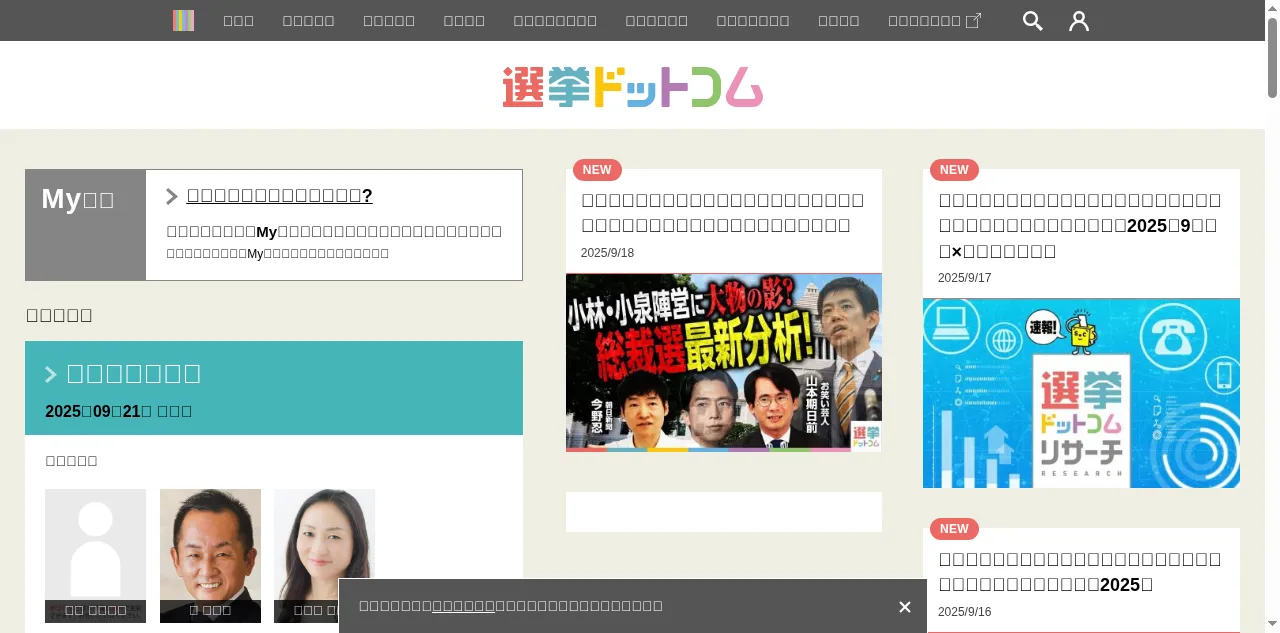Click the date text 2025/9/17

964,278
